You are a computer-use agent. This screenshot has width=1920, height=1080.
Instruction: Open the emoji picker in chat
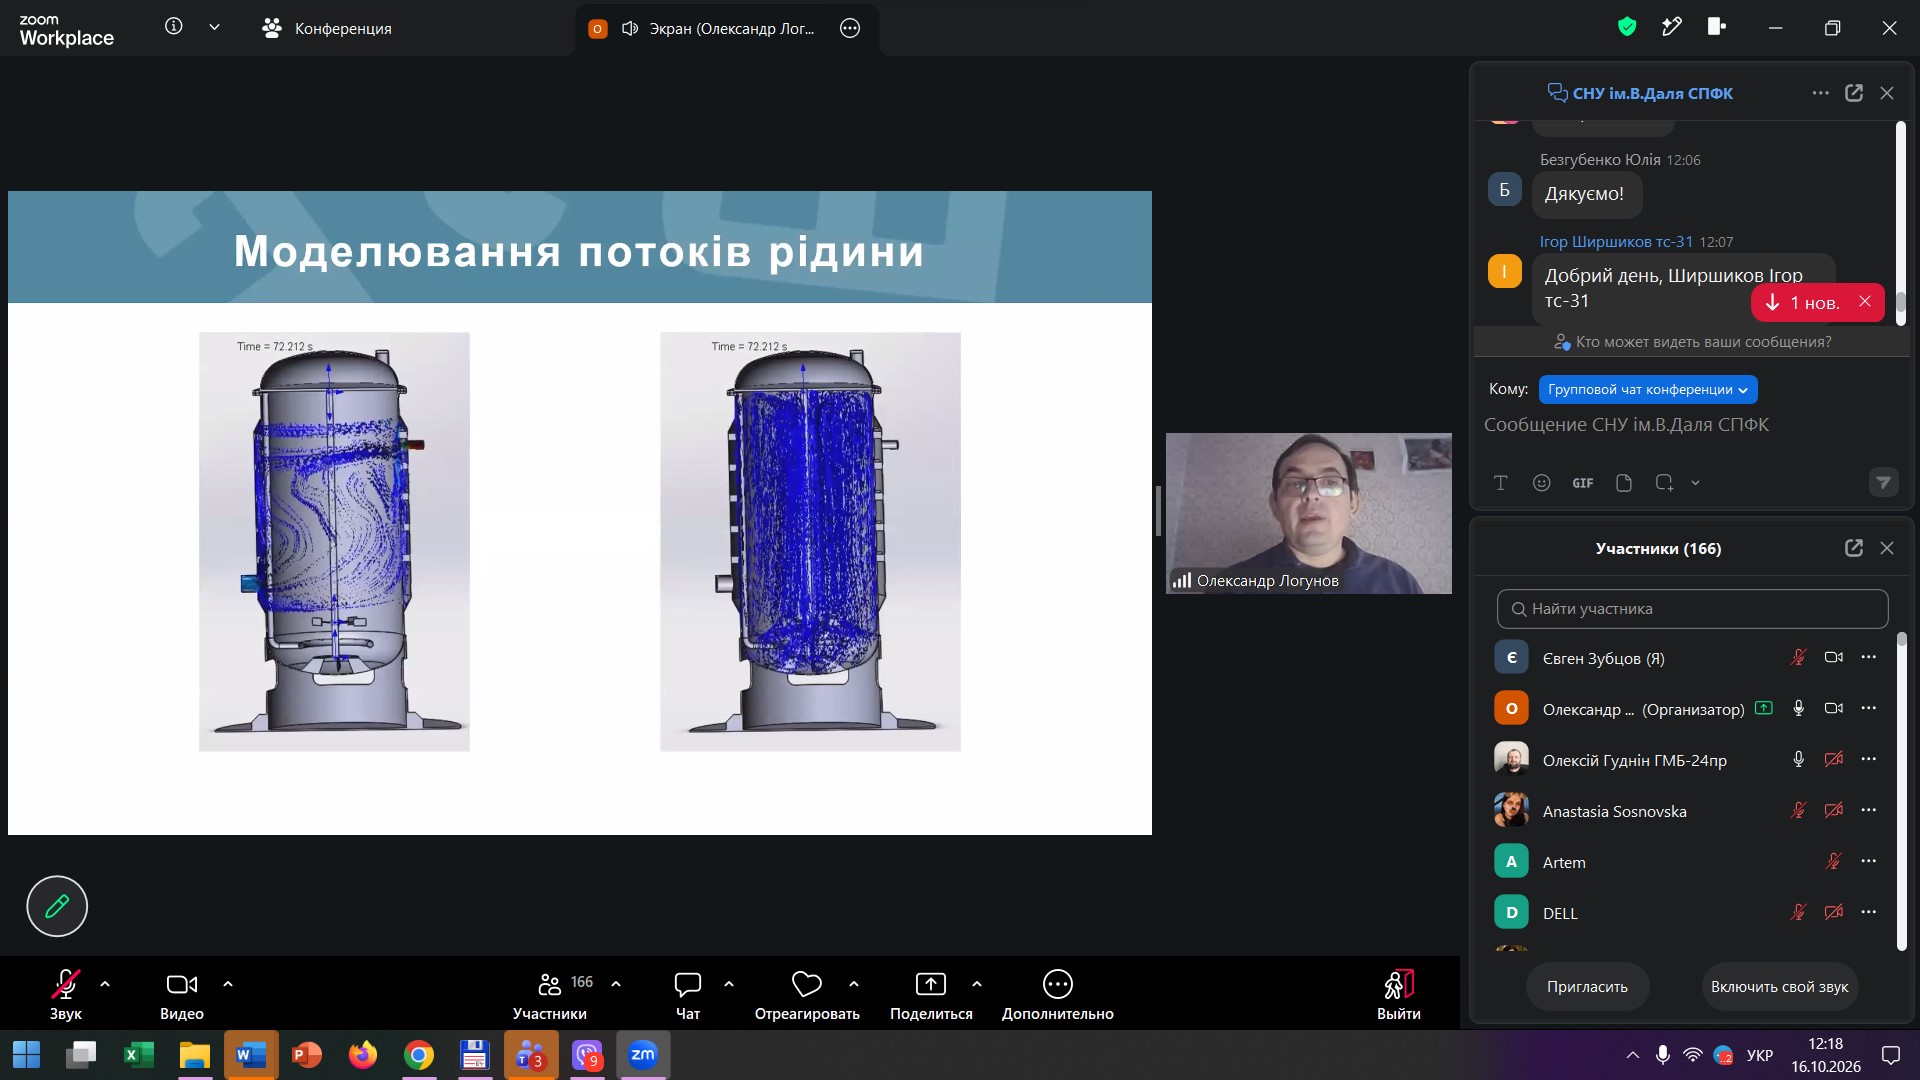[x=1541, y=483]
